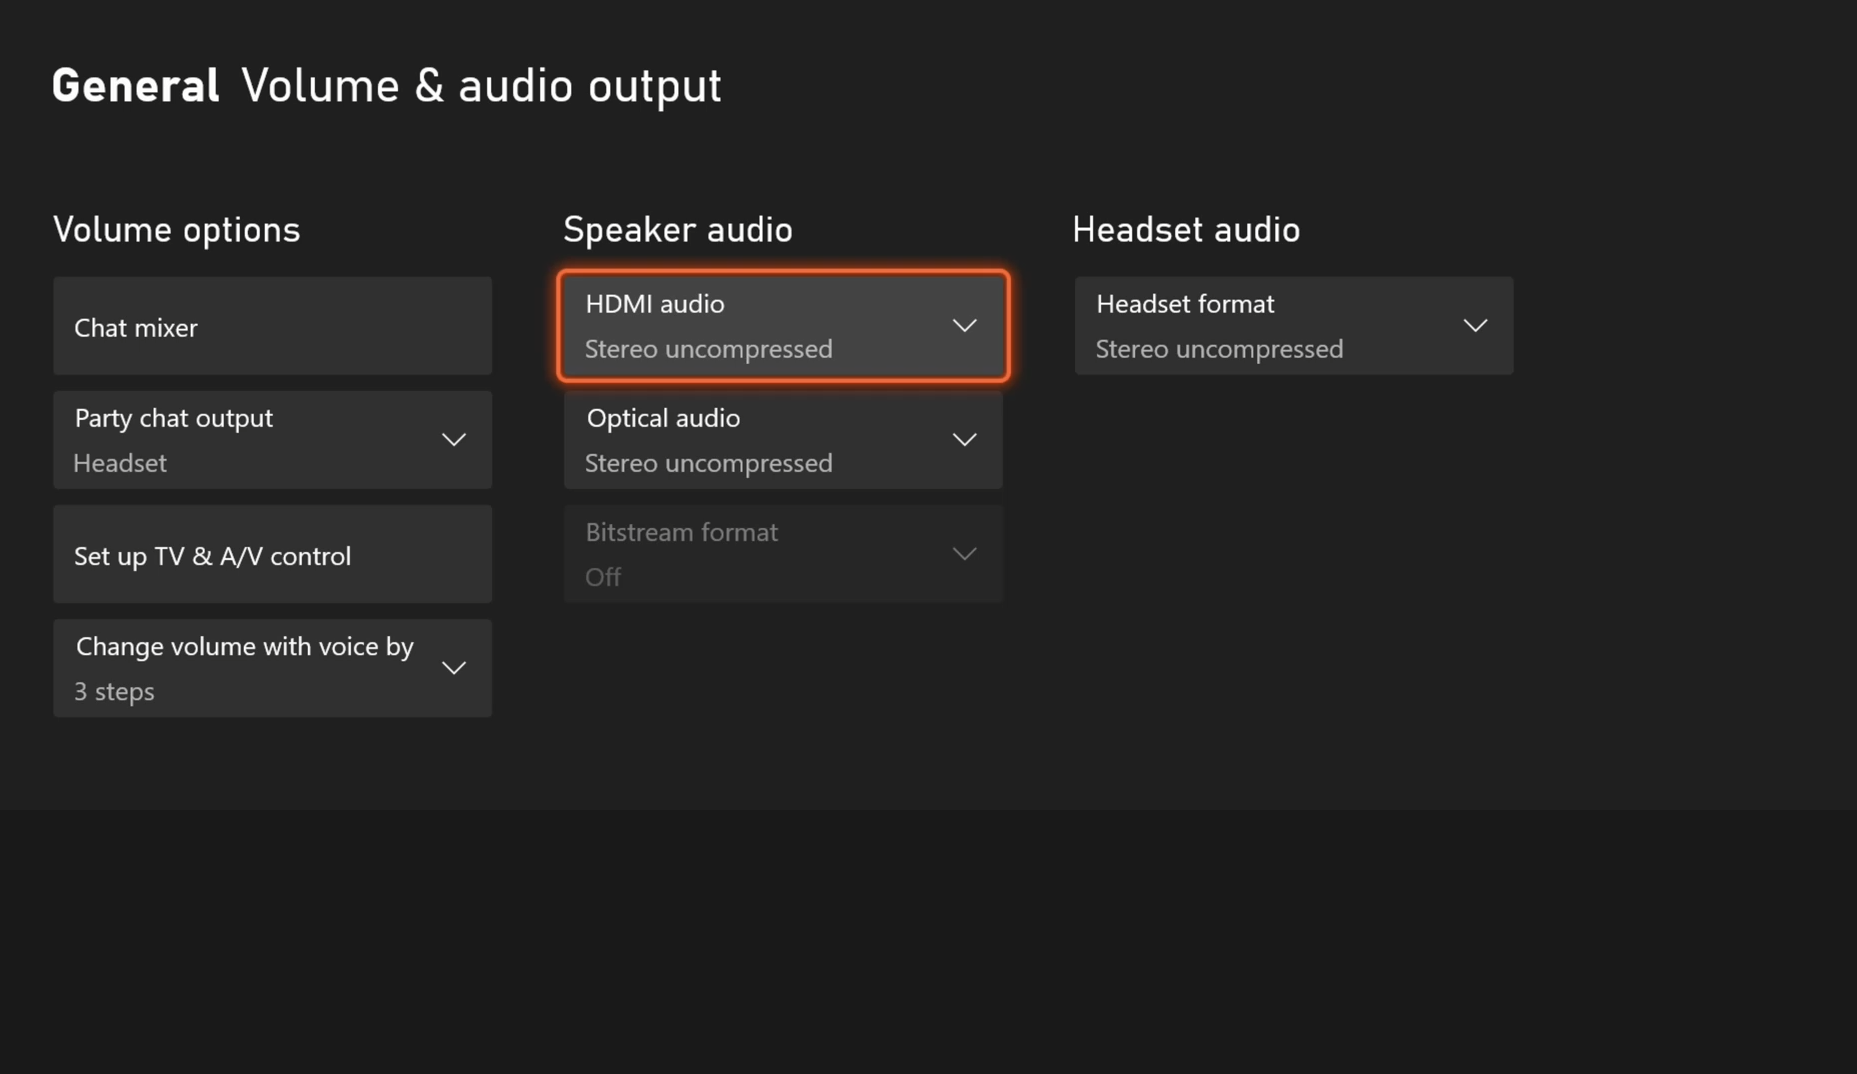Click the Change volume with voice chevron
The image size is (1857, 1074).
coord(453,667)
